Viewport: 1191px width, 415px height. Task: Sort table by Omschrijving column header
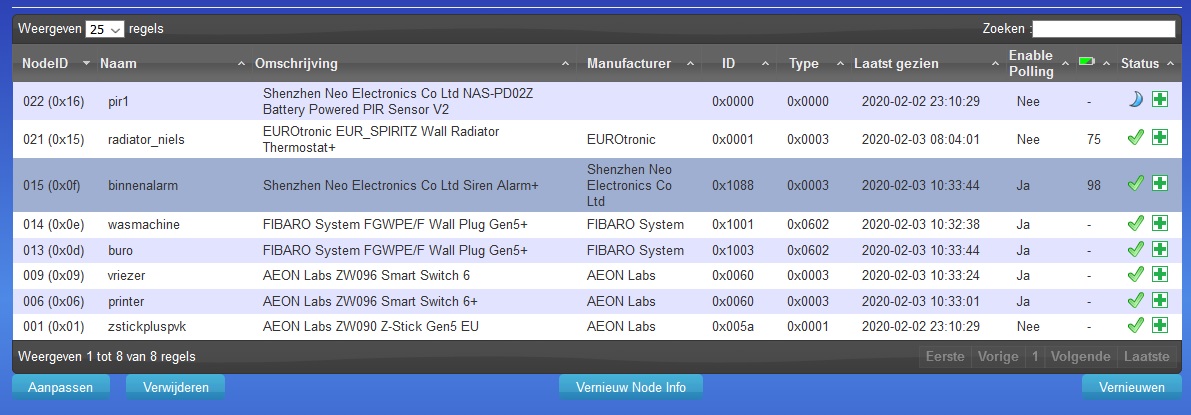click(x=296, y=64)
